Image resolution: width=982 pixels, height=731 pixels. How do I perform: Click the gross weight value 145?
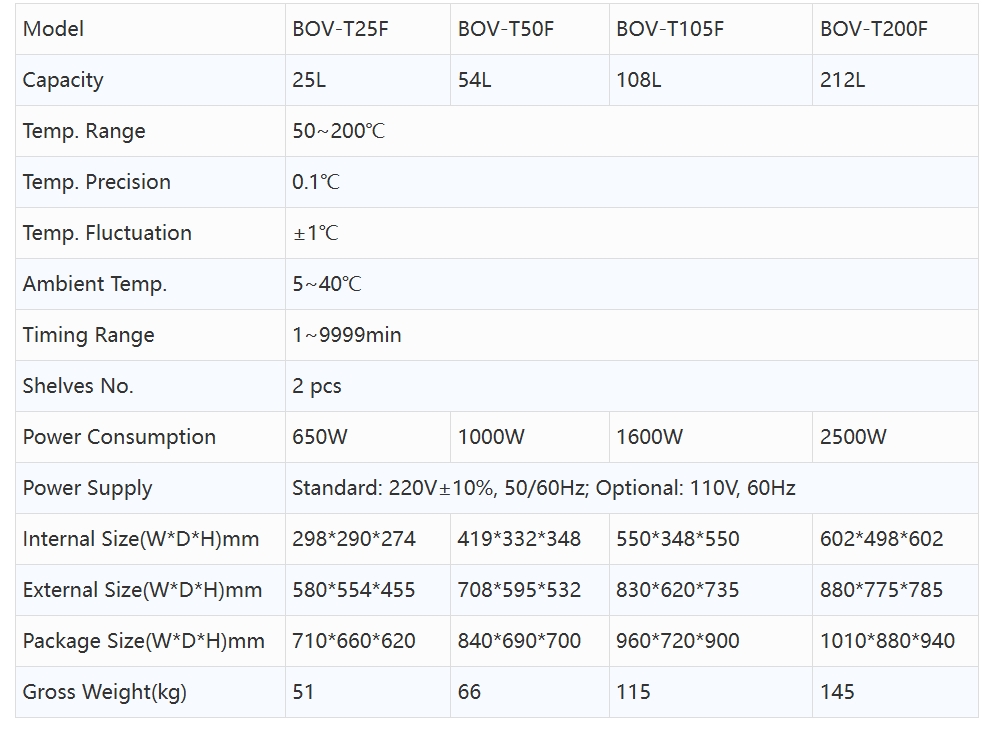coord(837,692)
